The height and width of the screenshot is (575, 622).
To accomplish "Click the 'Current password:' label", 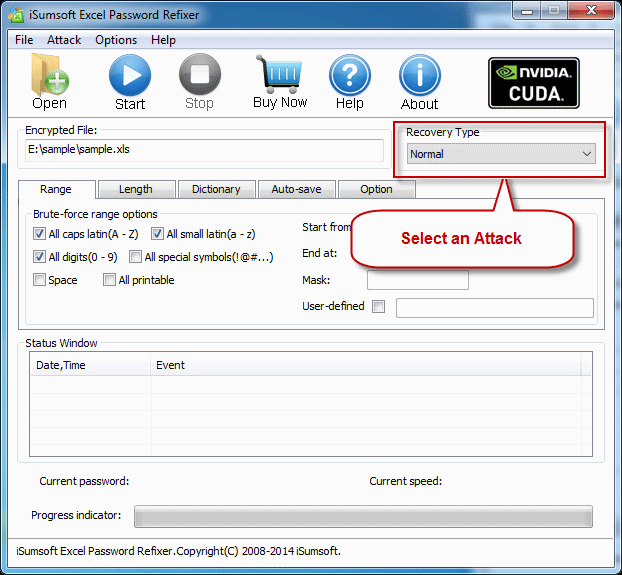I will pyautogui.click(x=84, y=481).
